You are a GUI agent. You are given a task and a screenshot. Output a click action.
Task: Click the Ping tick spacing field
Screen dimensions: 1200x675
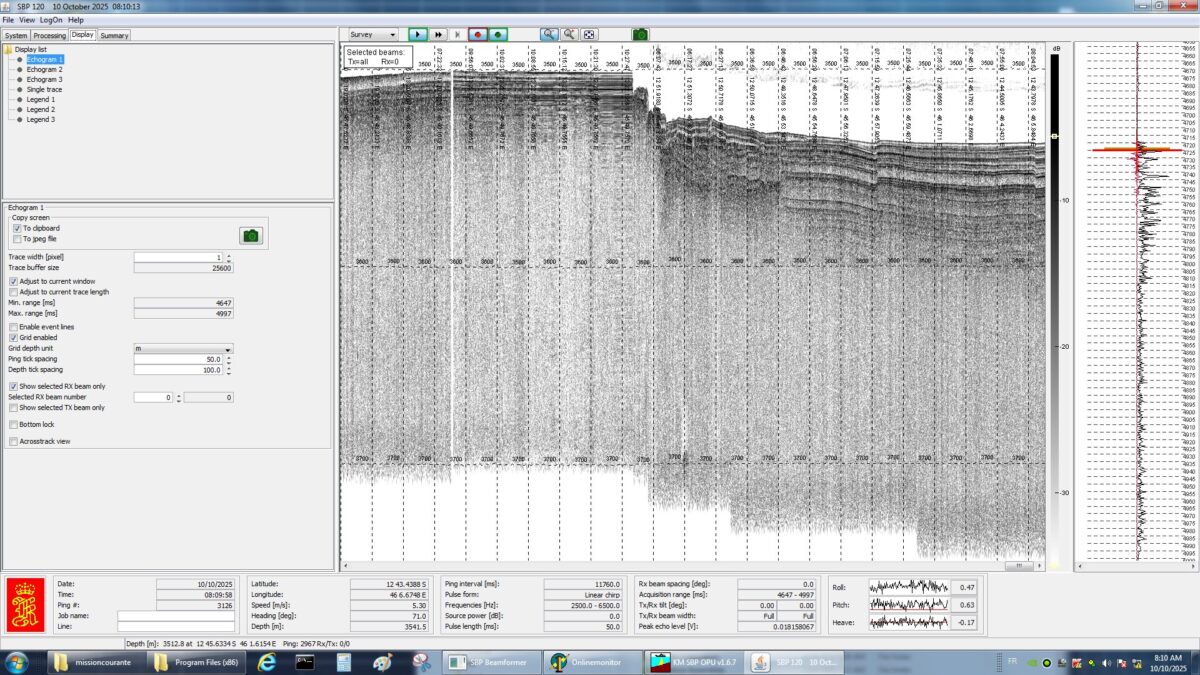pyautogui.click(x=180, y=359)
